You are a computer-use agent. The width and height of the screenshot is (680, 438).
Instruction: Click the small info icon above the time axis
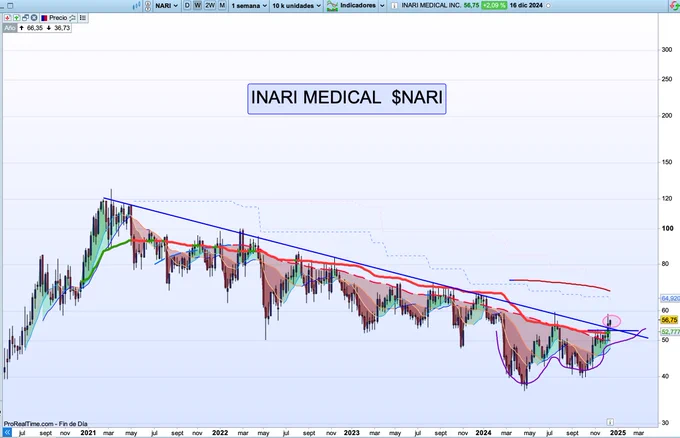pyautogui.click(x=610, y=422)
